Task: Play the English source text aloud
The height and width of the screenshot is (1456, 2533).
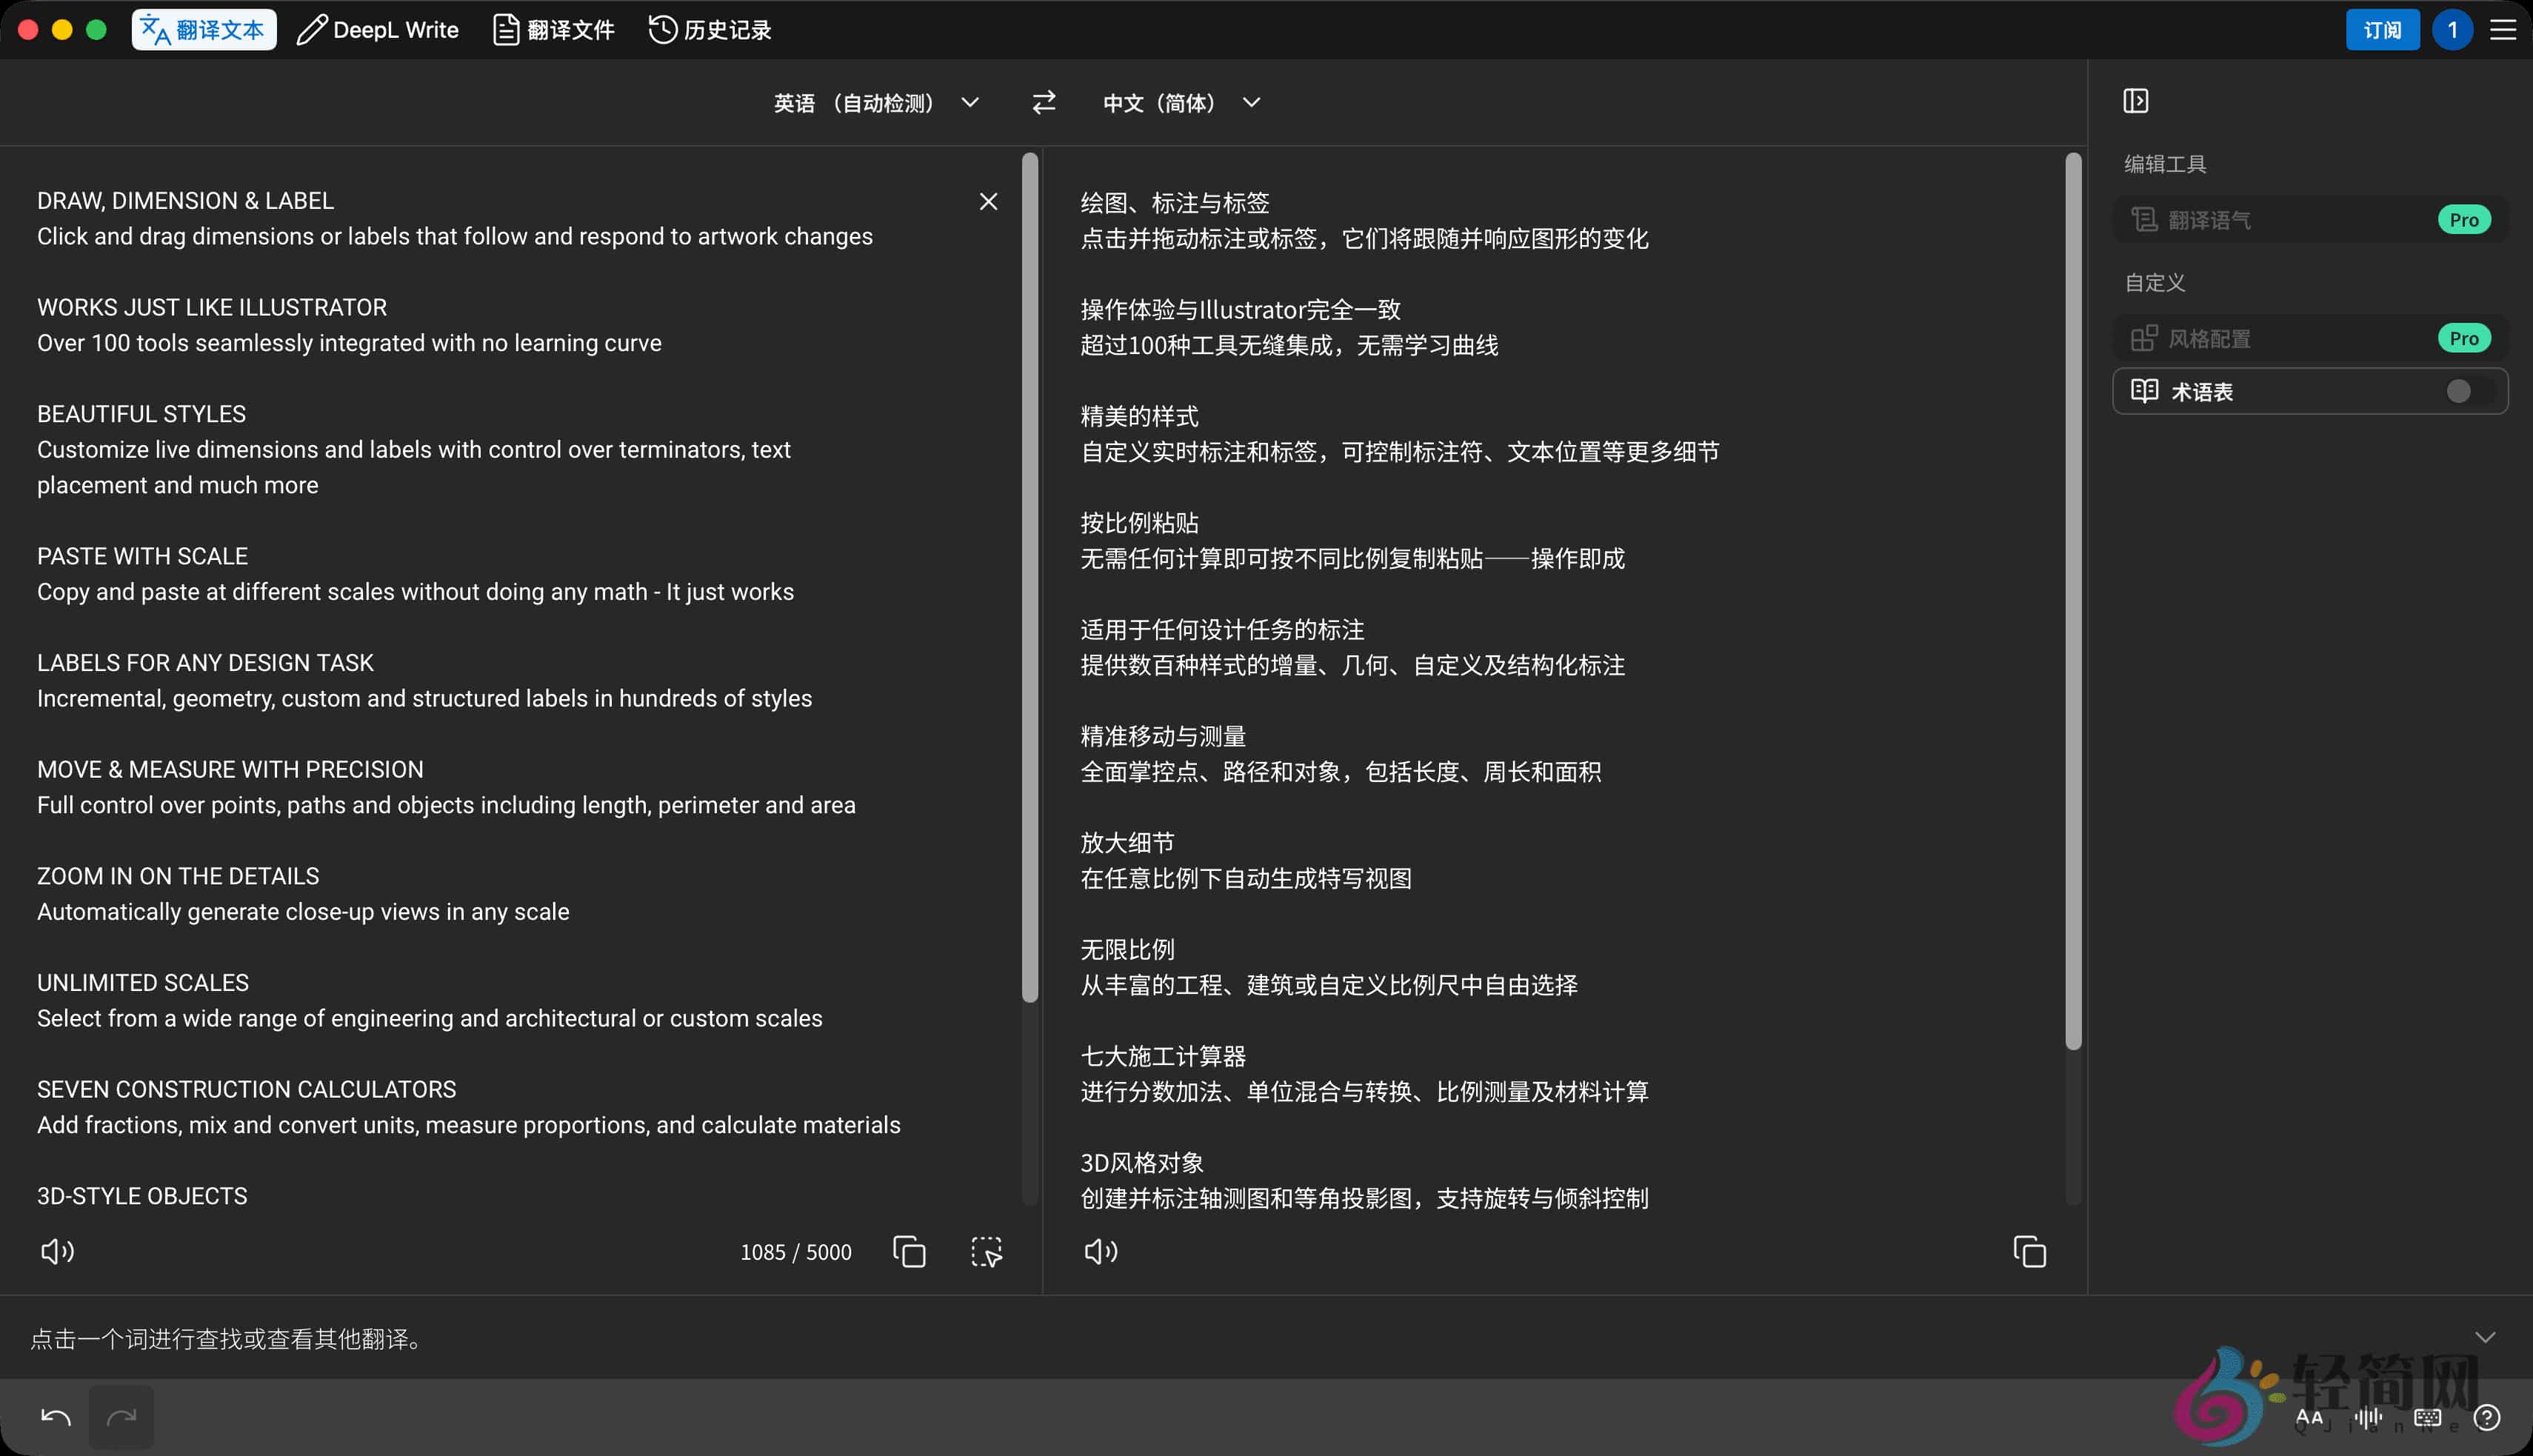Action: pyautogui.click(x=57, y=1251)
